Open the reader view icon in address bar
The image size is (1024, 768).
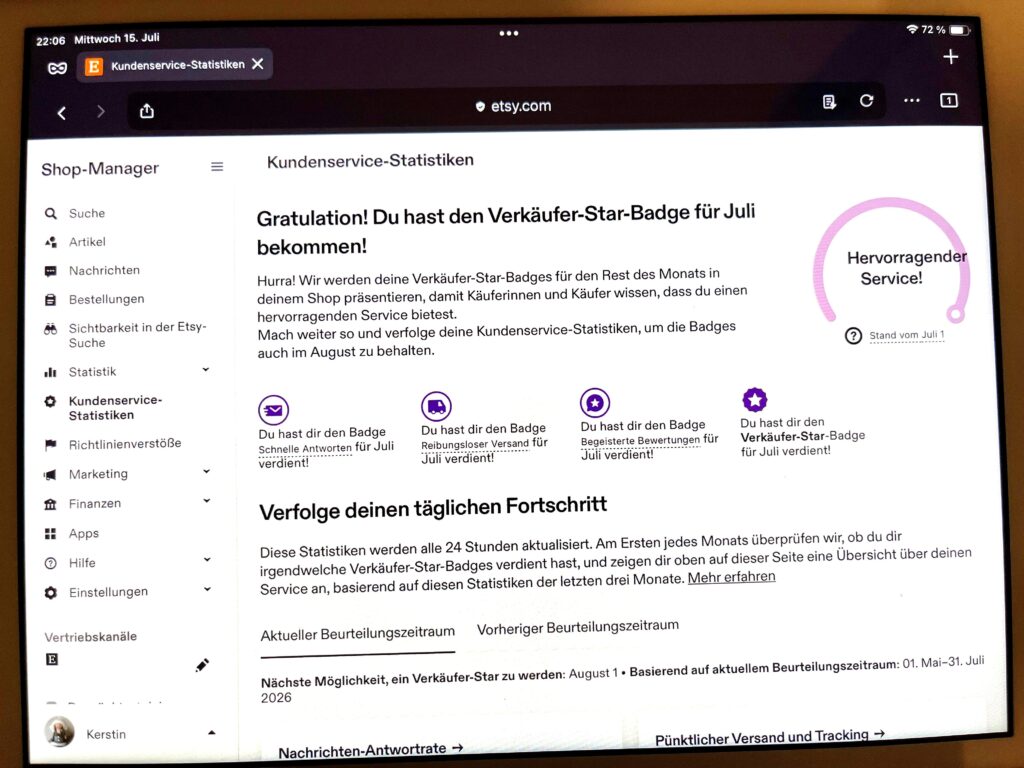tap(829, 102)
